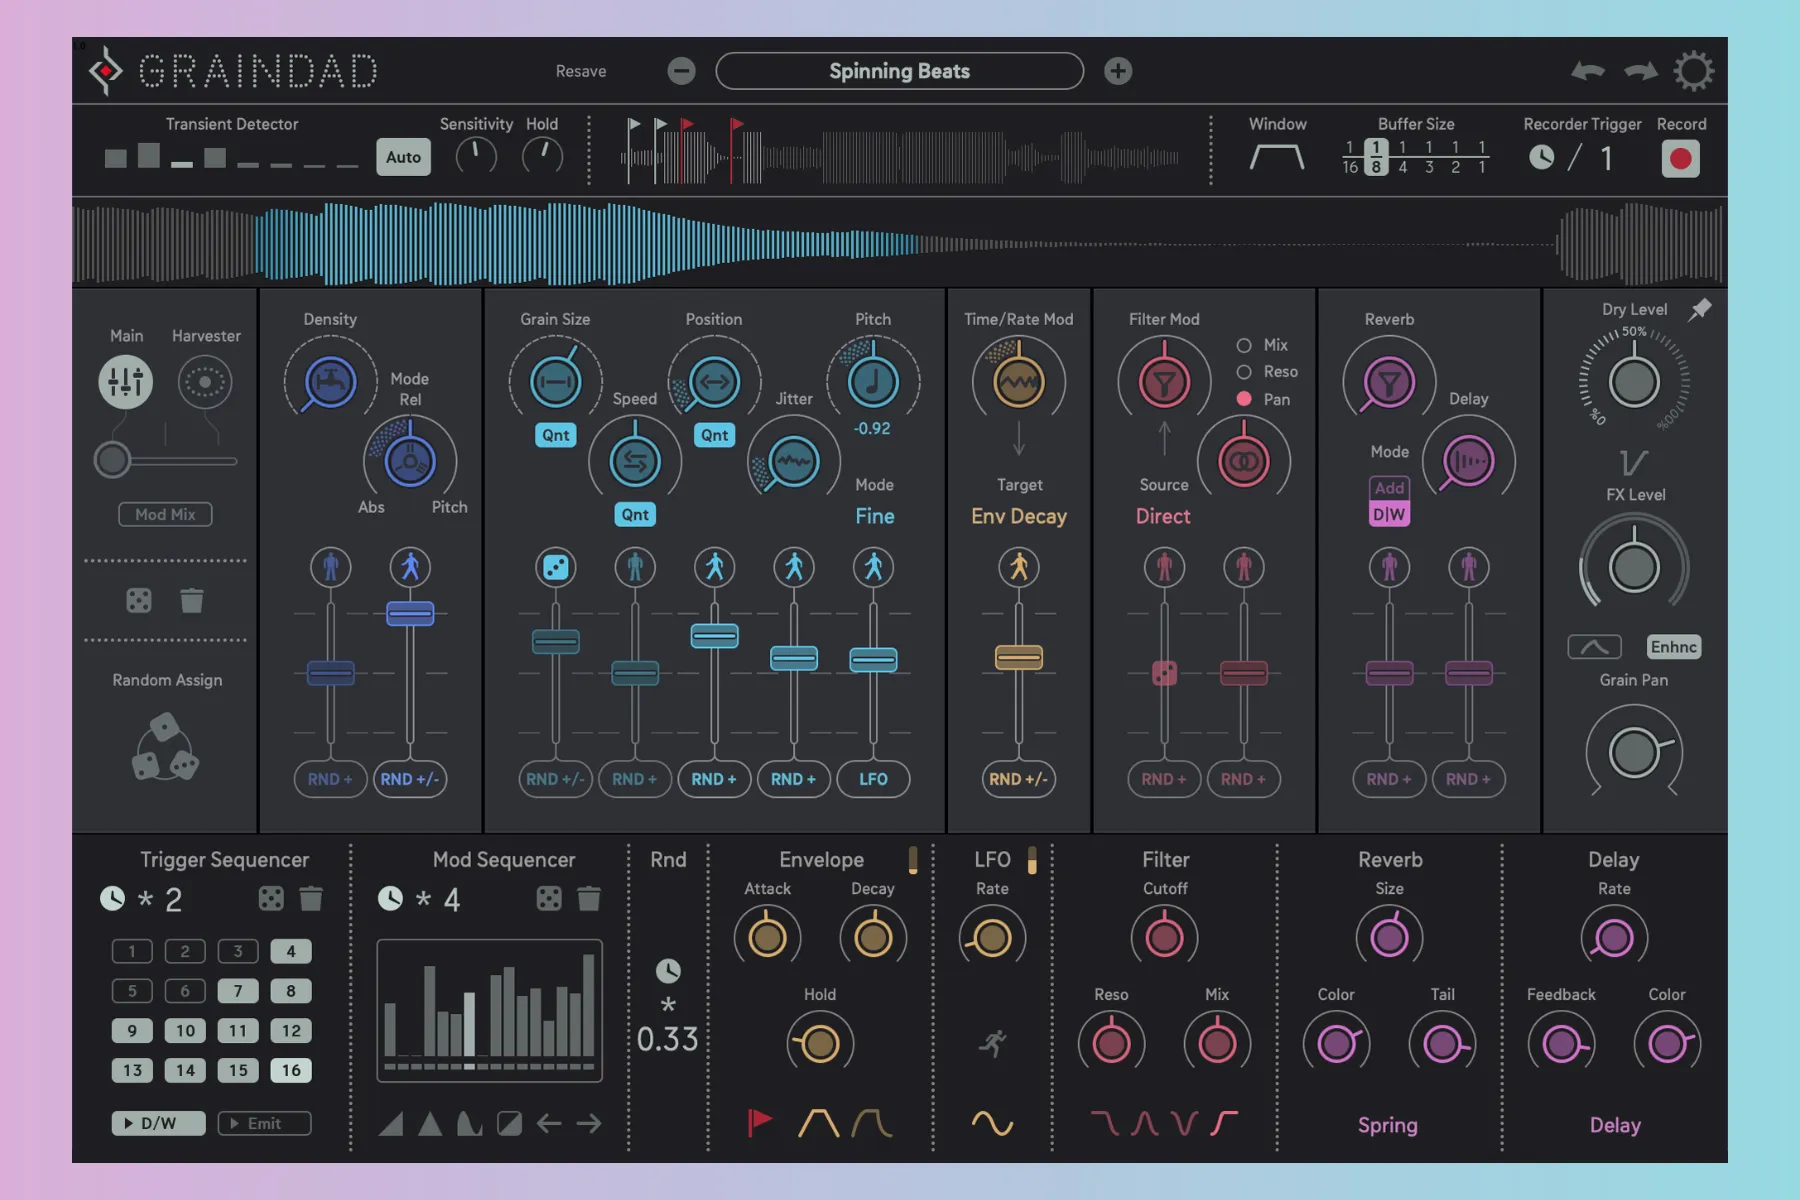1800x1200 pixels.
Task: Click the redo arrow icon
Action: (x=1640, y=71)
